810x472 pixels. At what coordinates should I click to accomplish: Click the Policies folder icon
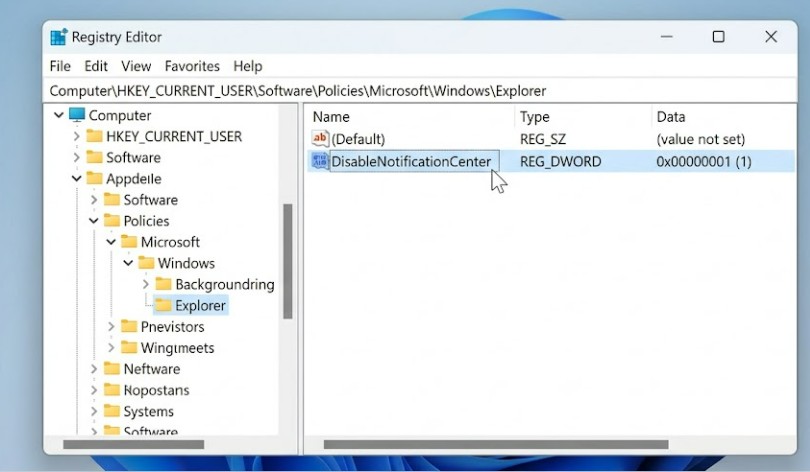pos(112,221)
